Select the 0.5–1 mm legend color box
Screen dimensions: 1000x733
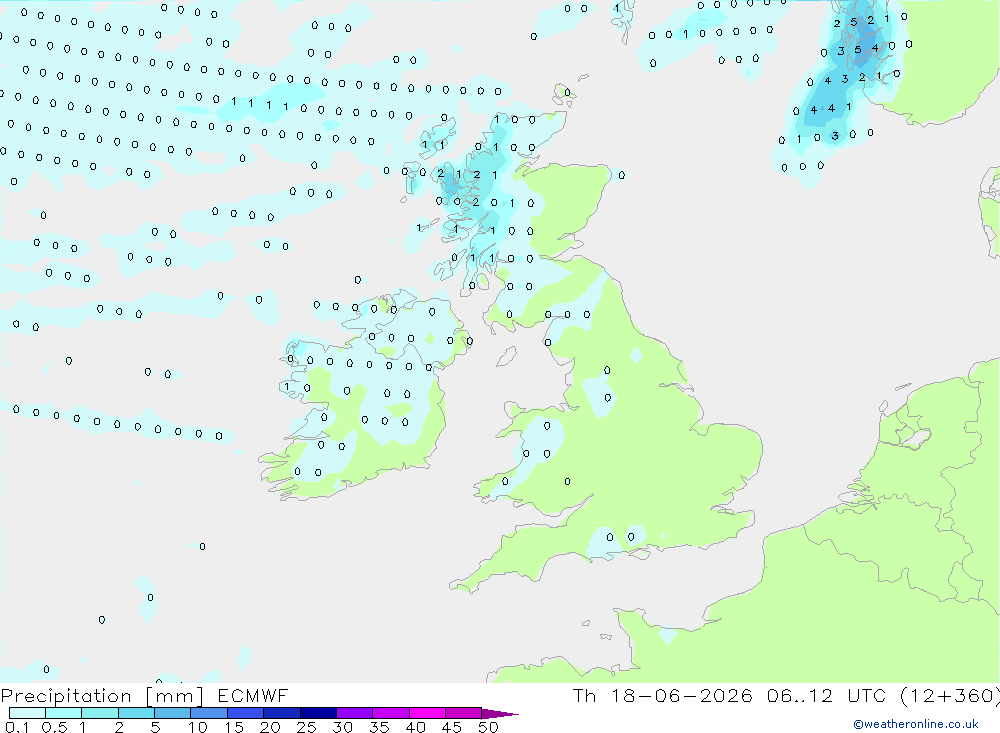point(64,713)
